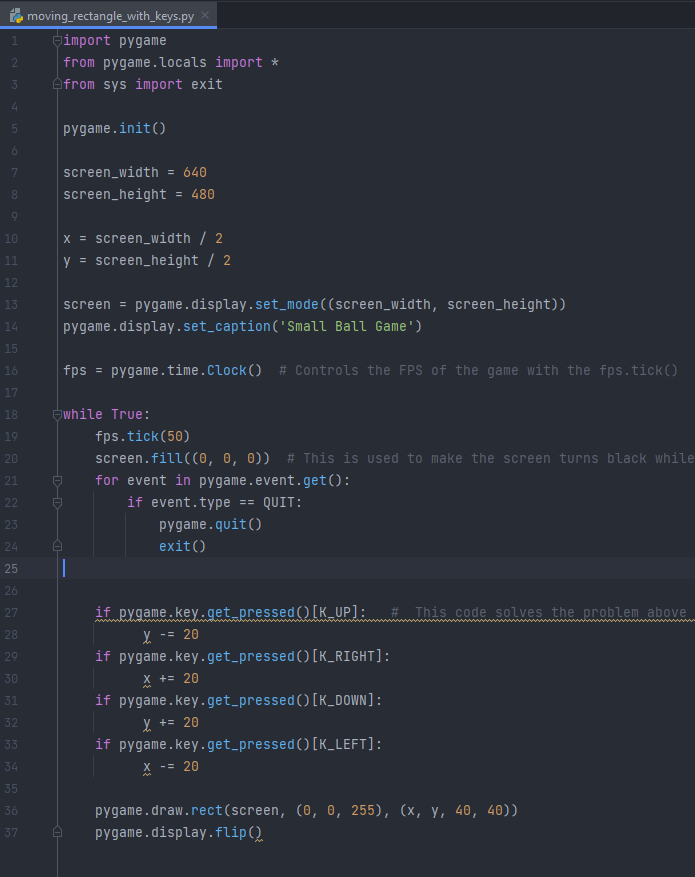
Task: Collapse the imports fold marker at line 1
Action: click(57, 40)
